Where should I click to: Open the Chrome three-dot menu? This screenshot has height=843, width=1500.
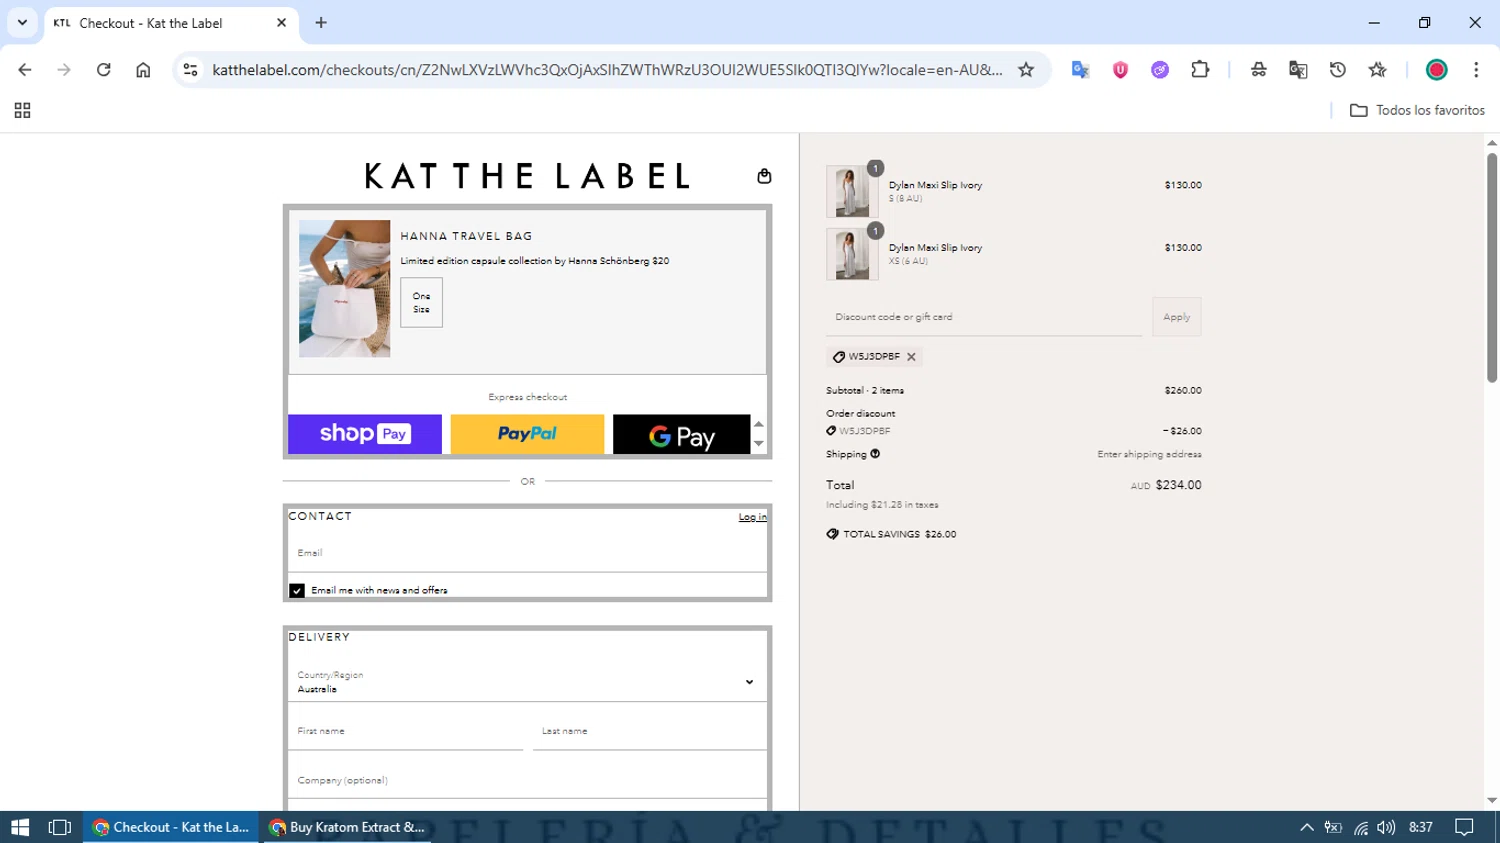click(1476, 70)
